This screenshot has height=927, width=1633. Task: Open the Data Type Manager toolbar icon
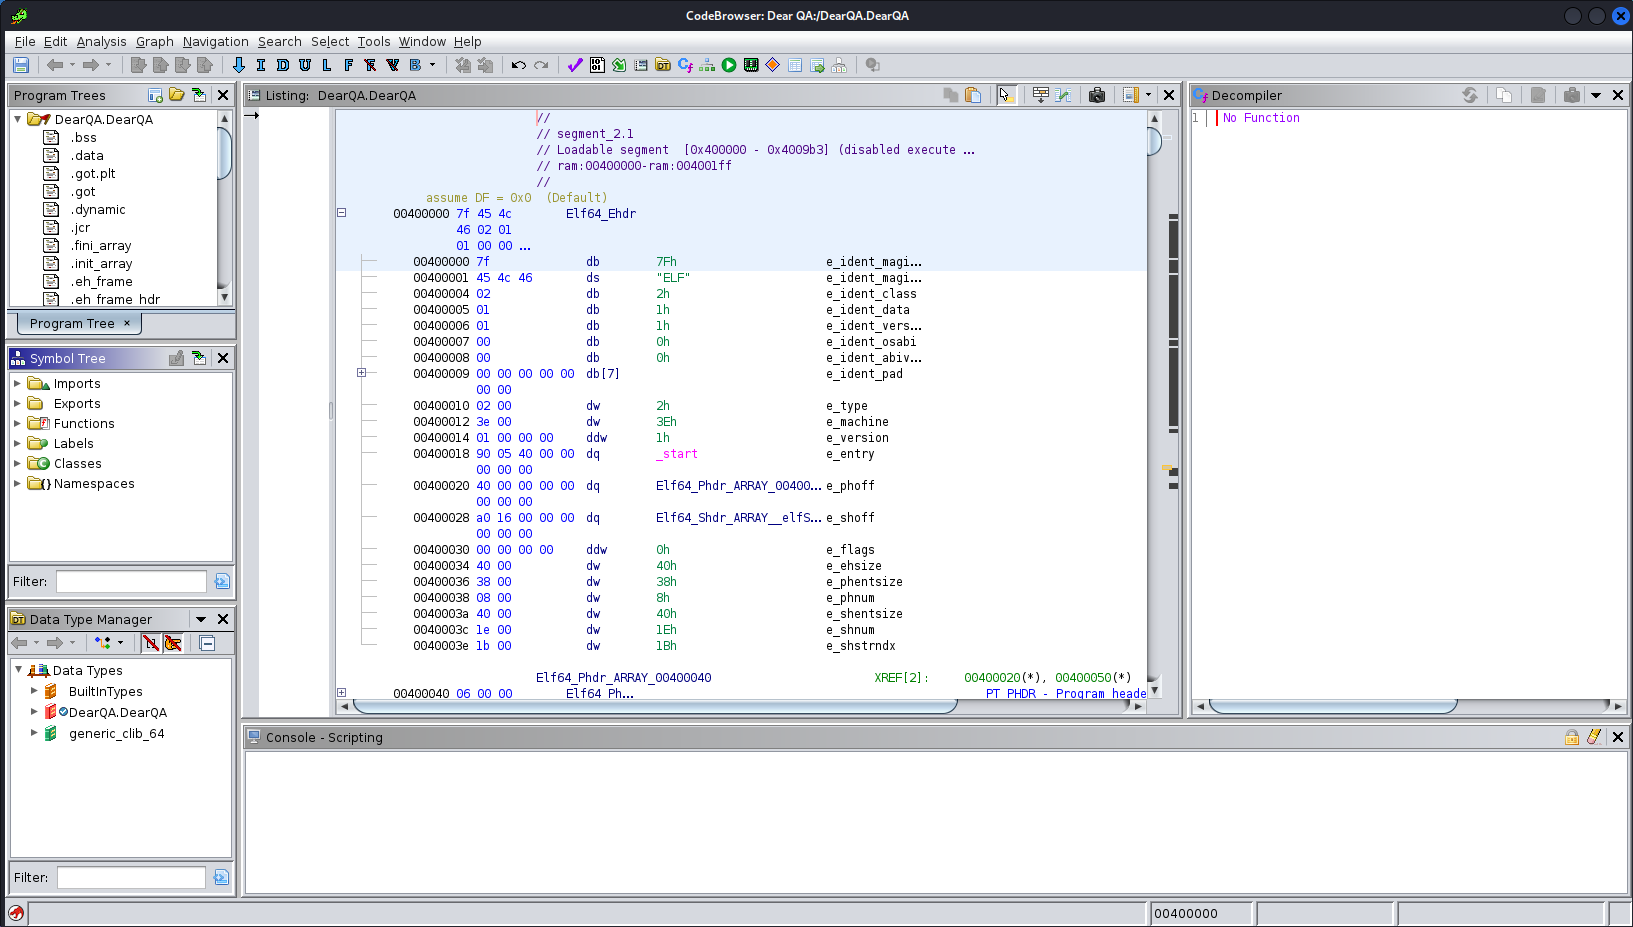[x=663, y=65]
